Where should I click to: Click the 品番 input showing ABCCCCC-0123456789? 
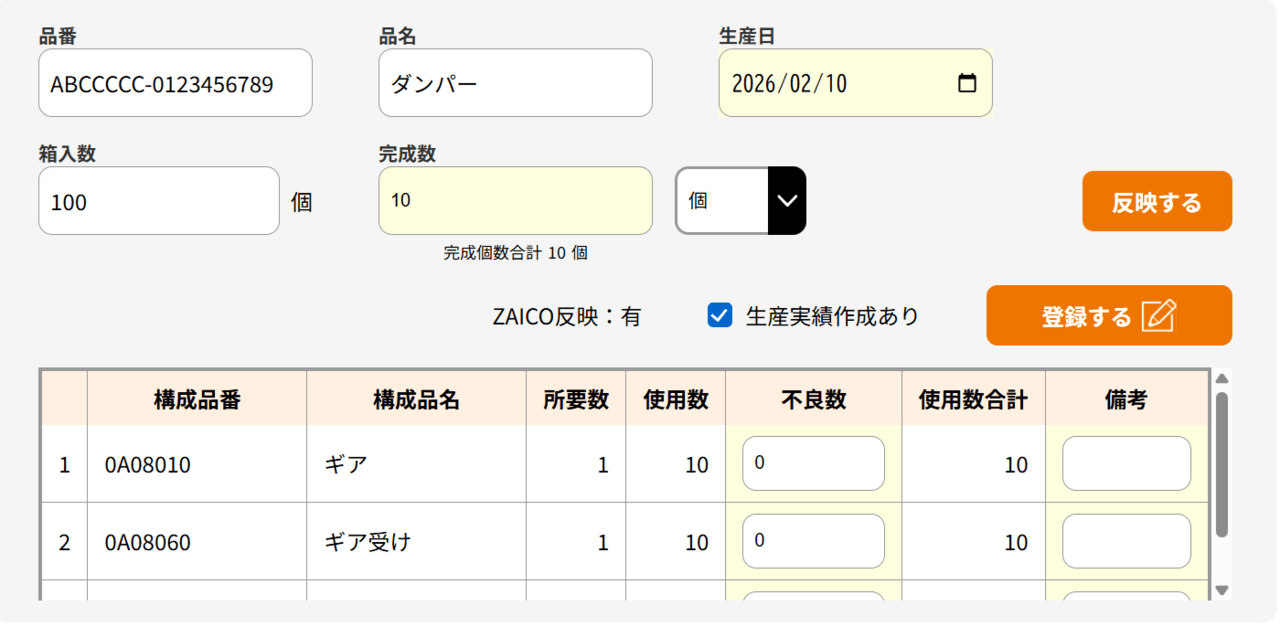175,83
